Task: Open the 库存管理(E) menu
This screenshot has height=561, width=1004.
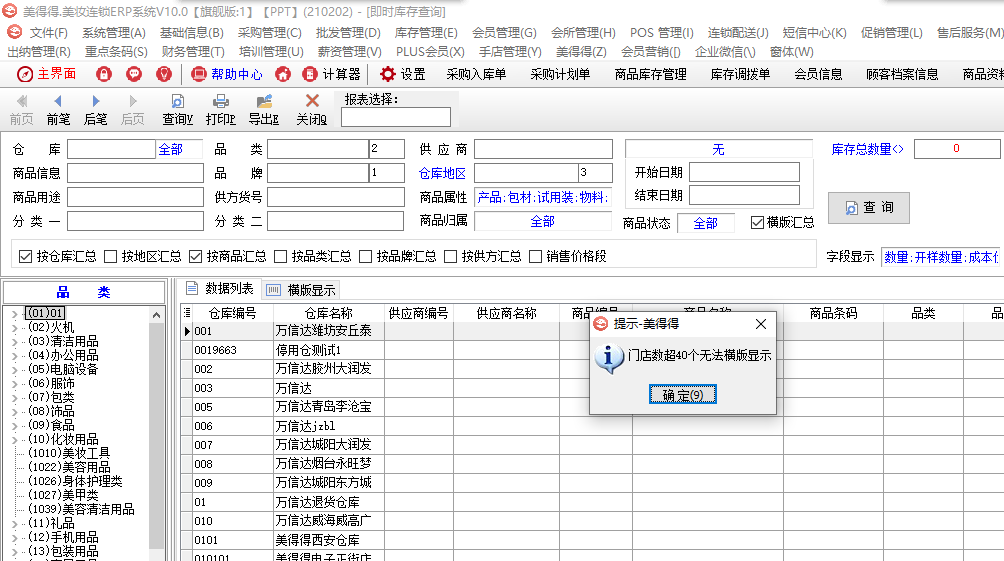Action: tap(426, 33)
